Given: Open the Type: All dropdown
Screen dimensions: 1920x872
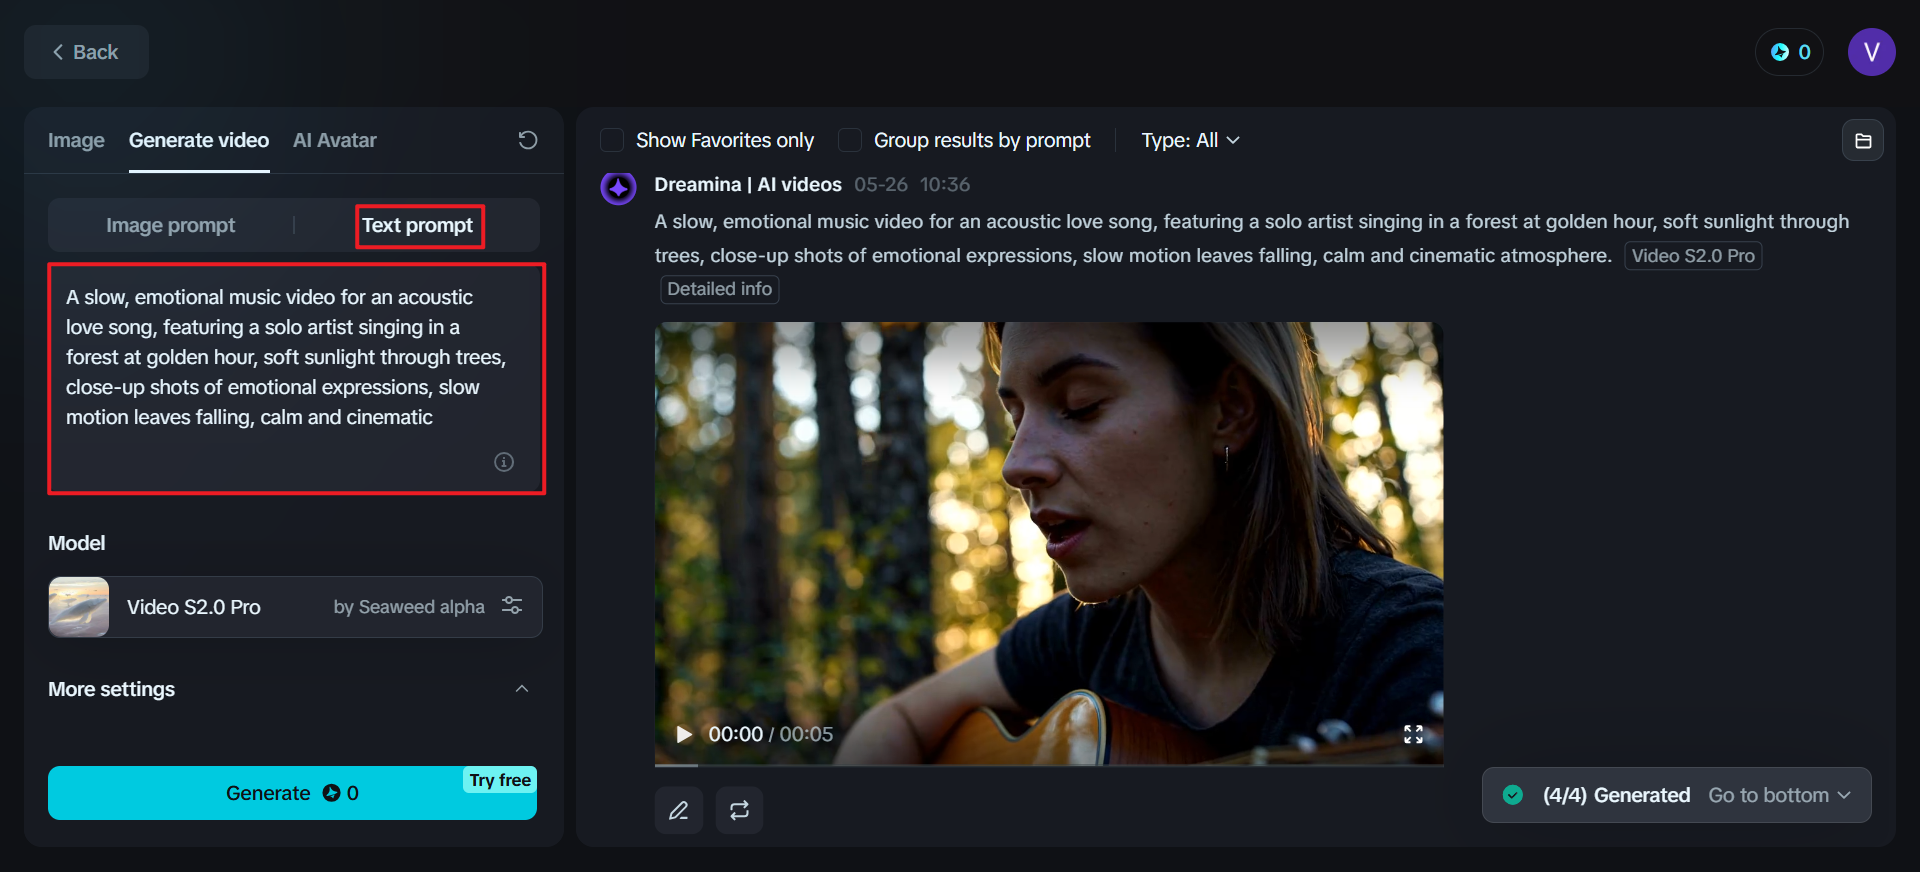Looking at the screenshot, I should coord(1190,140).
